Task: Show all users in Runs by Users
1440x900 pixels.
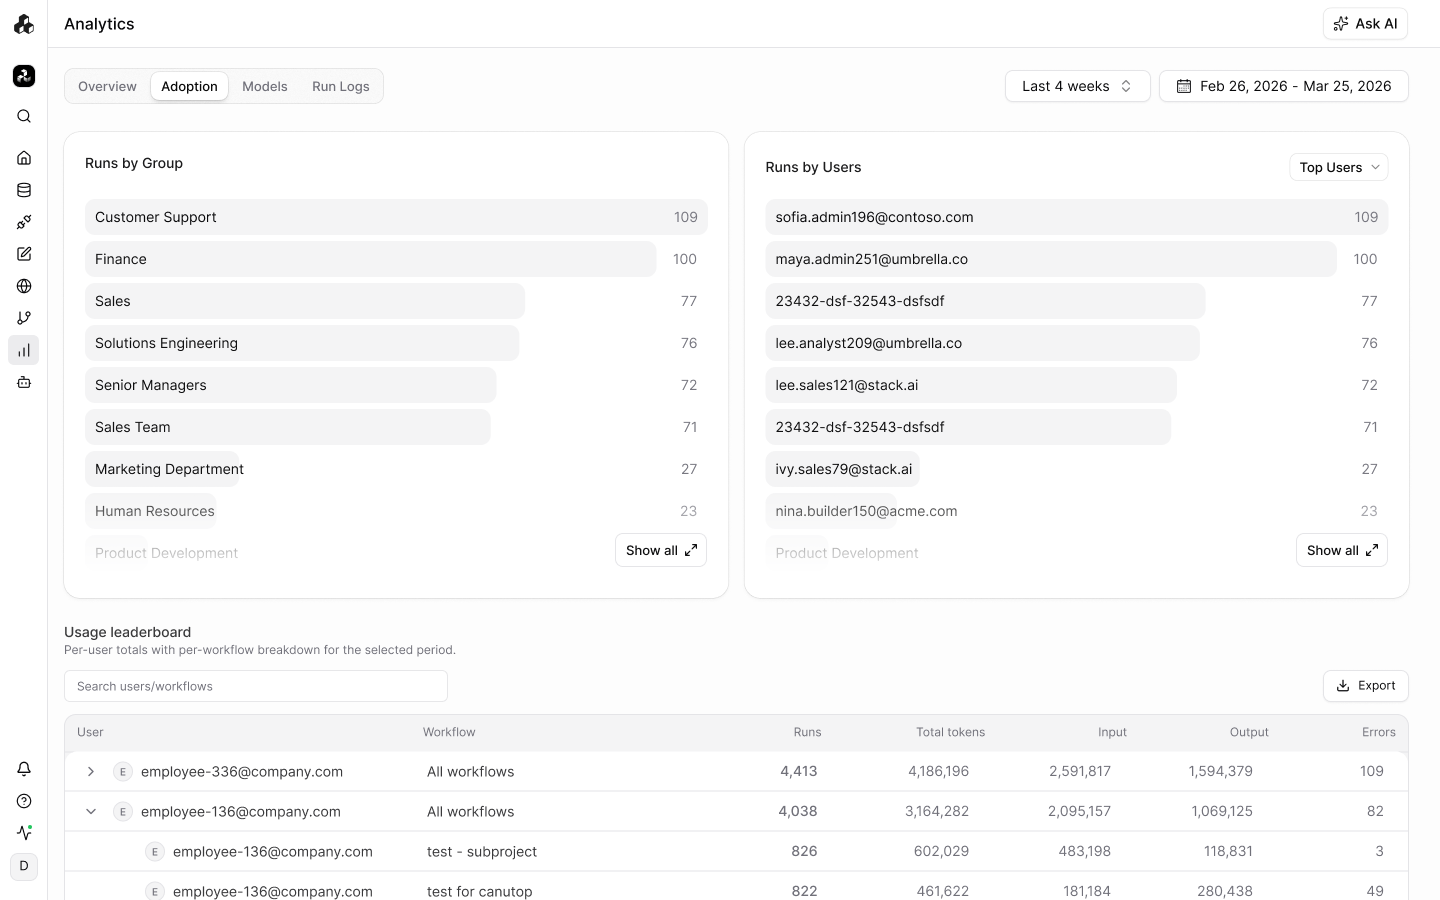Action: [x=1342, y=550]
